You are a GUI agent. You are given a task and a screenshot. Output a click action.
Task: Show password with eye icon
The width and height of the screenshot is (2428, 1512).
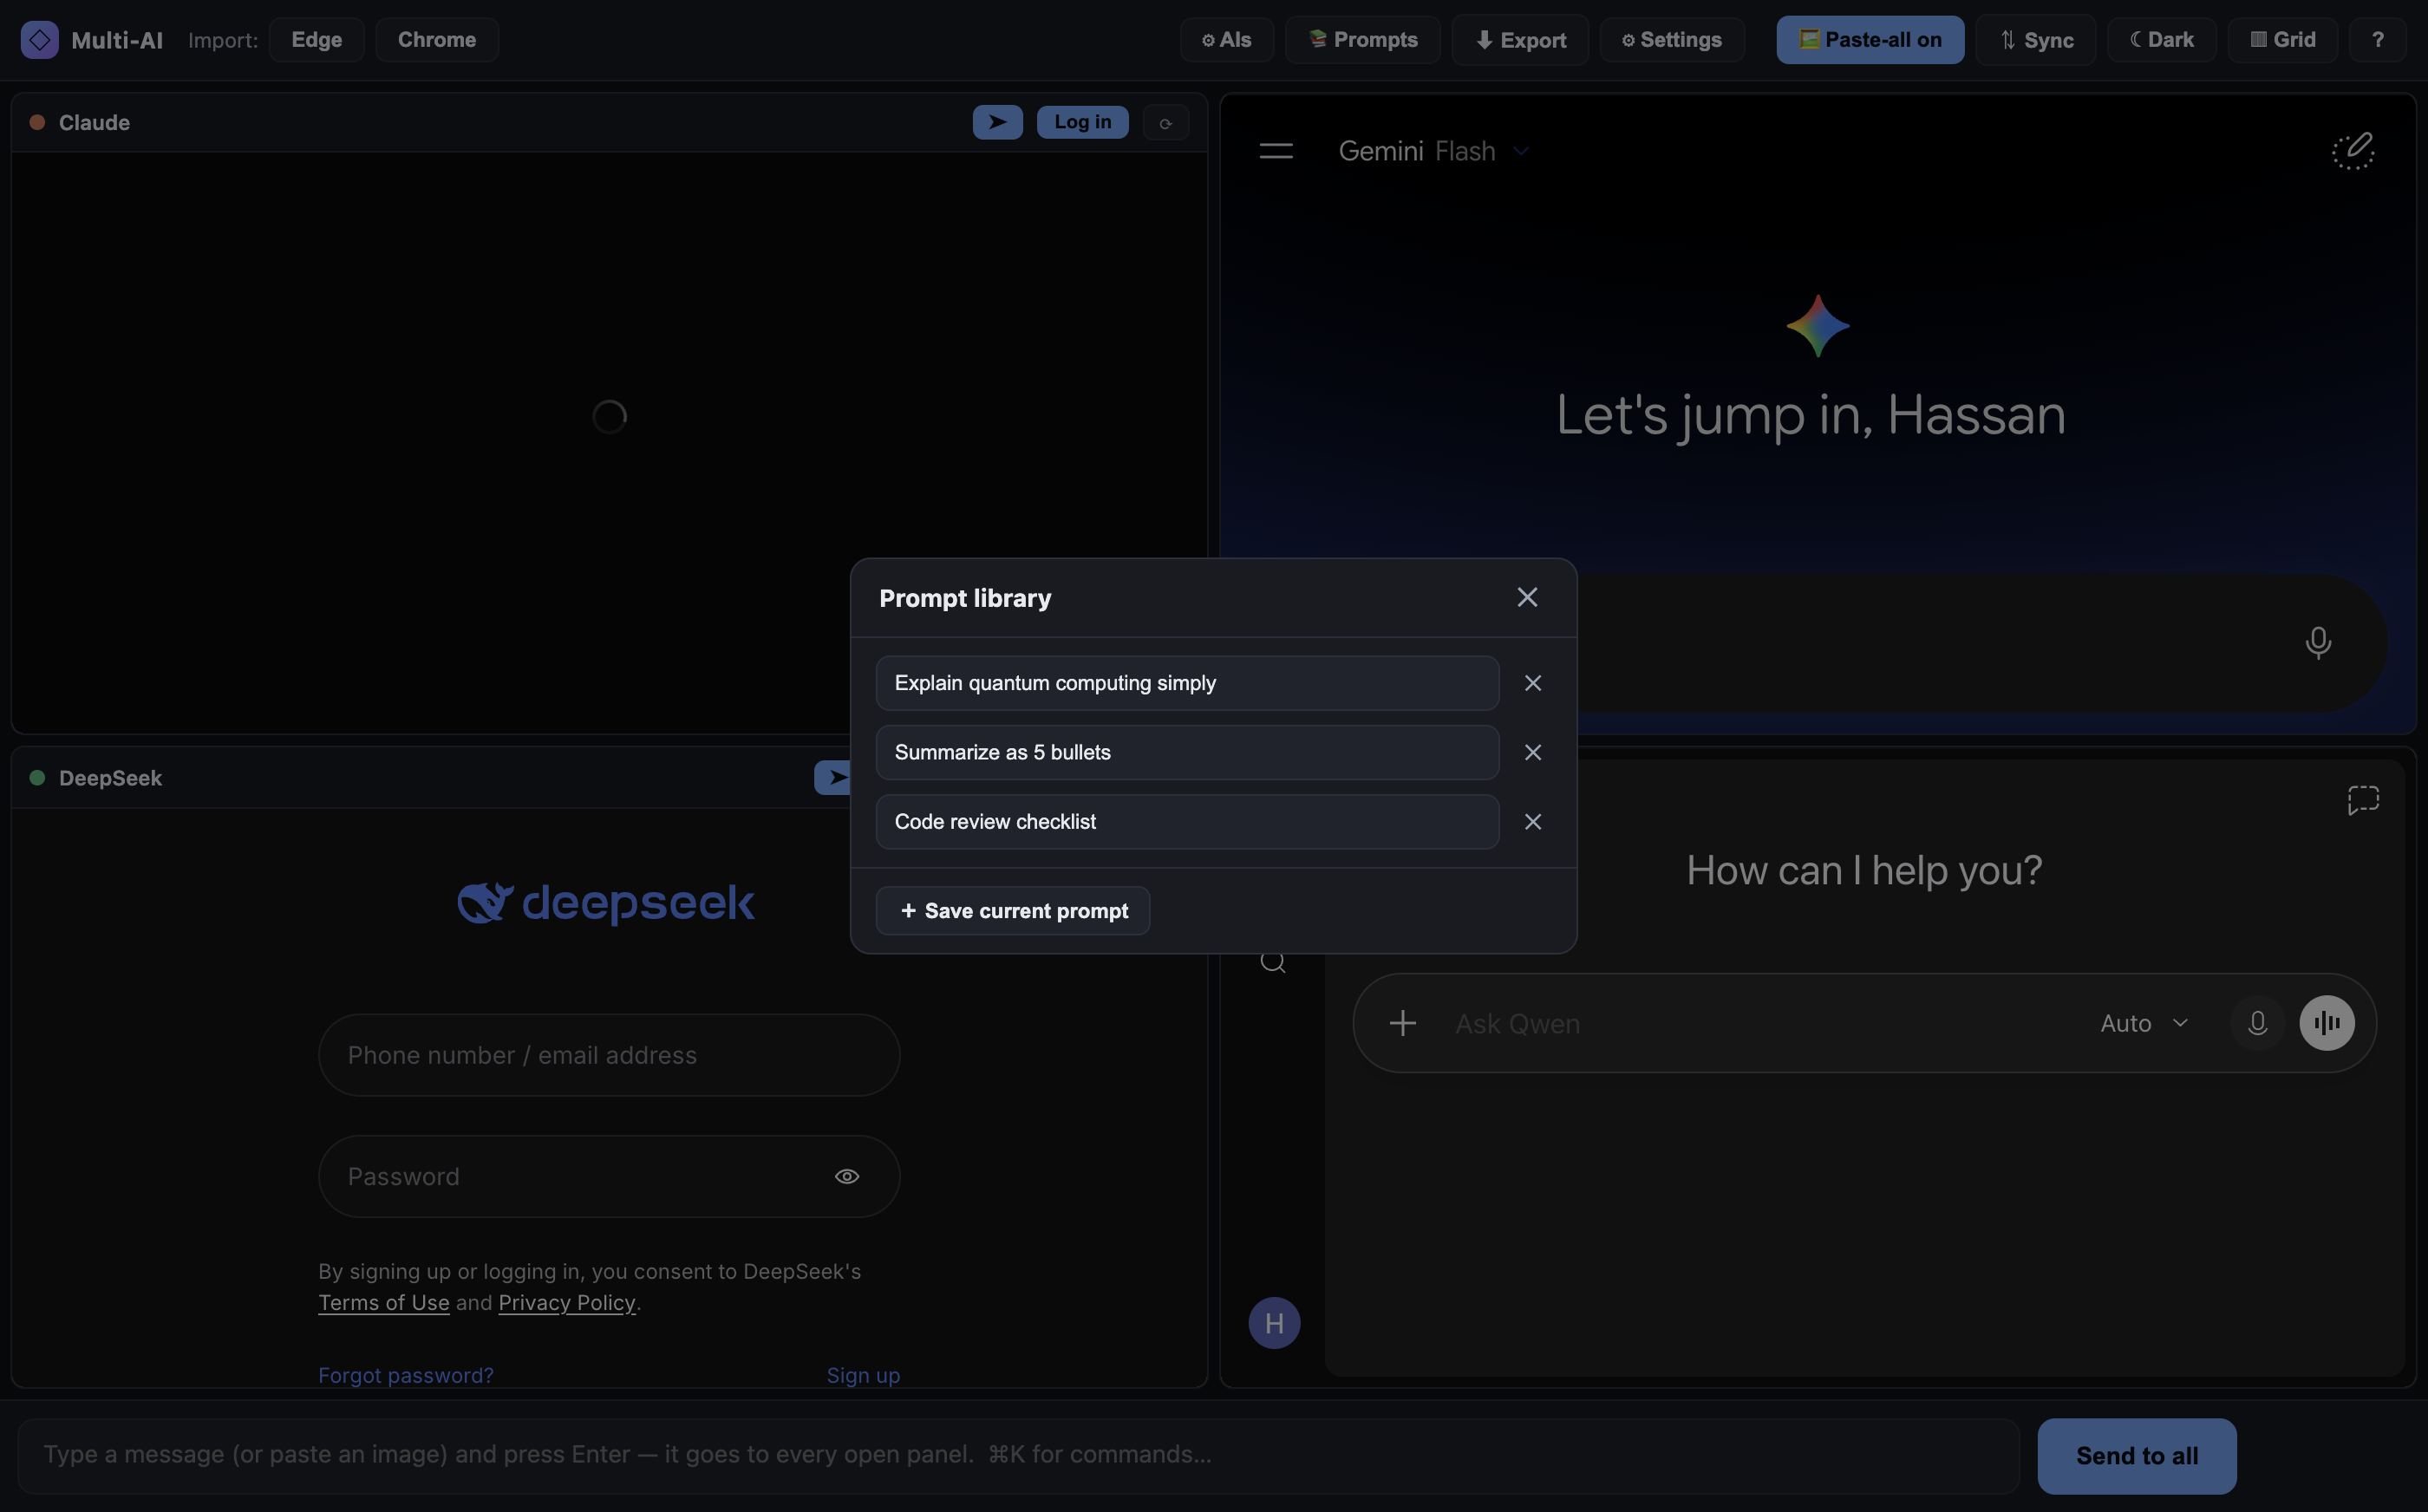click(847, 1176)
